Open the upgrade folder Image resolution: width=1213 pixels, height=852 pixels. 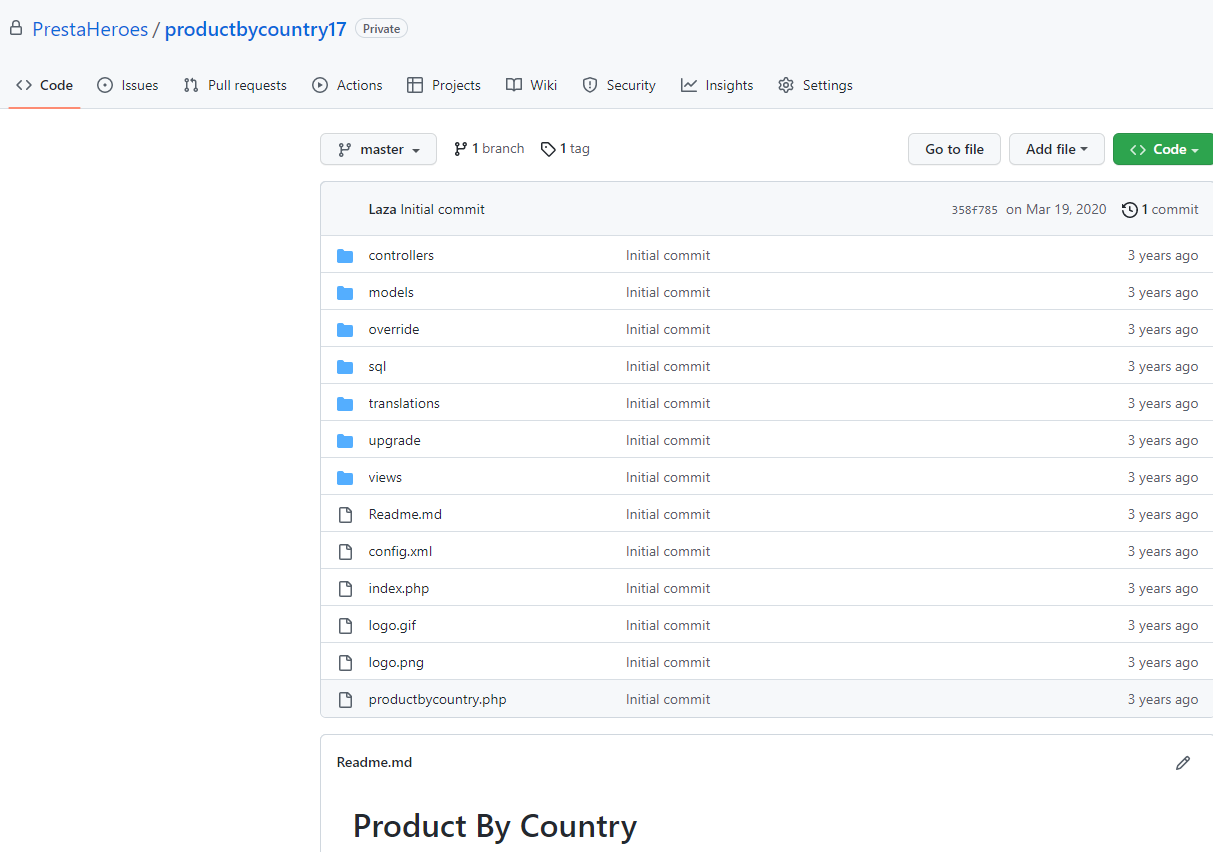coord(394,441)
